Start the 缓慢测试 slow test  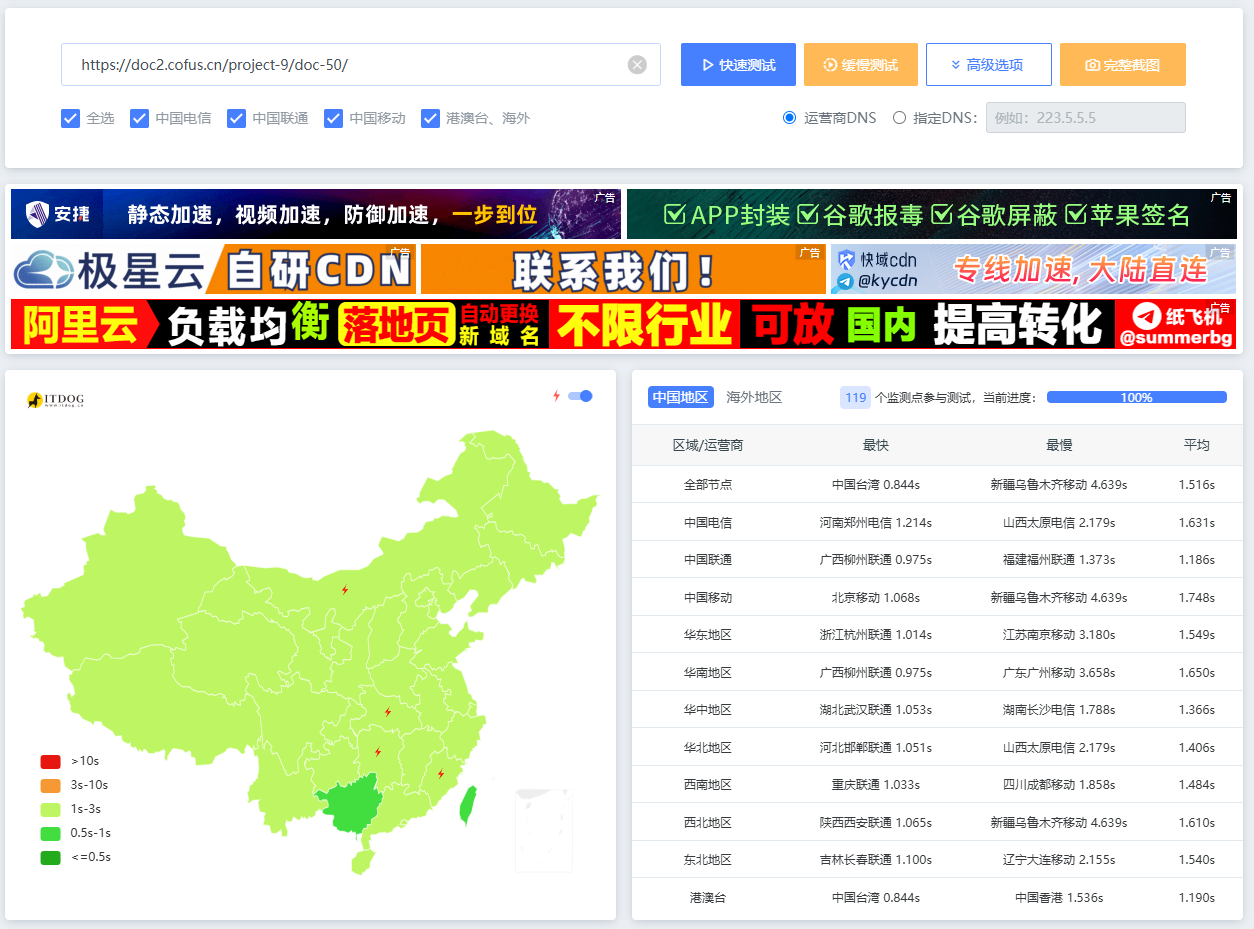coord(861,65)
